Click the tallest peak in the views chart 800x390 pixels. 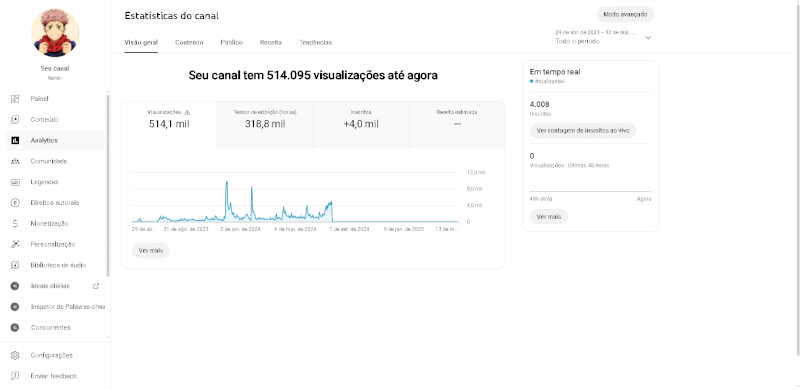point(227,182)
